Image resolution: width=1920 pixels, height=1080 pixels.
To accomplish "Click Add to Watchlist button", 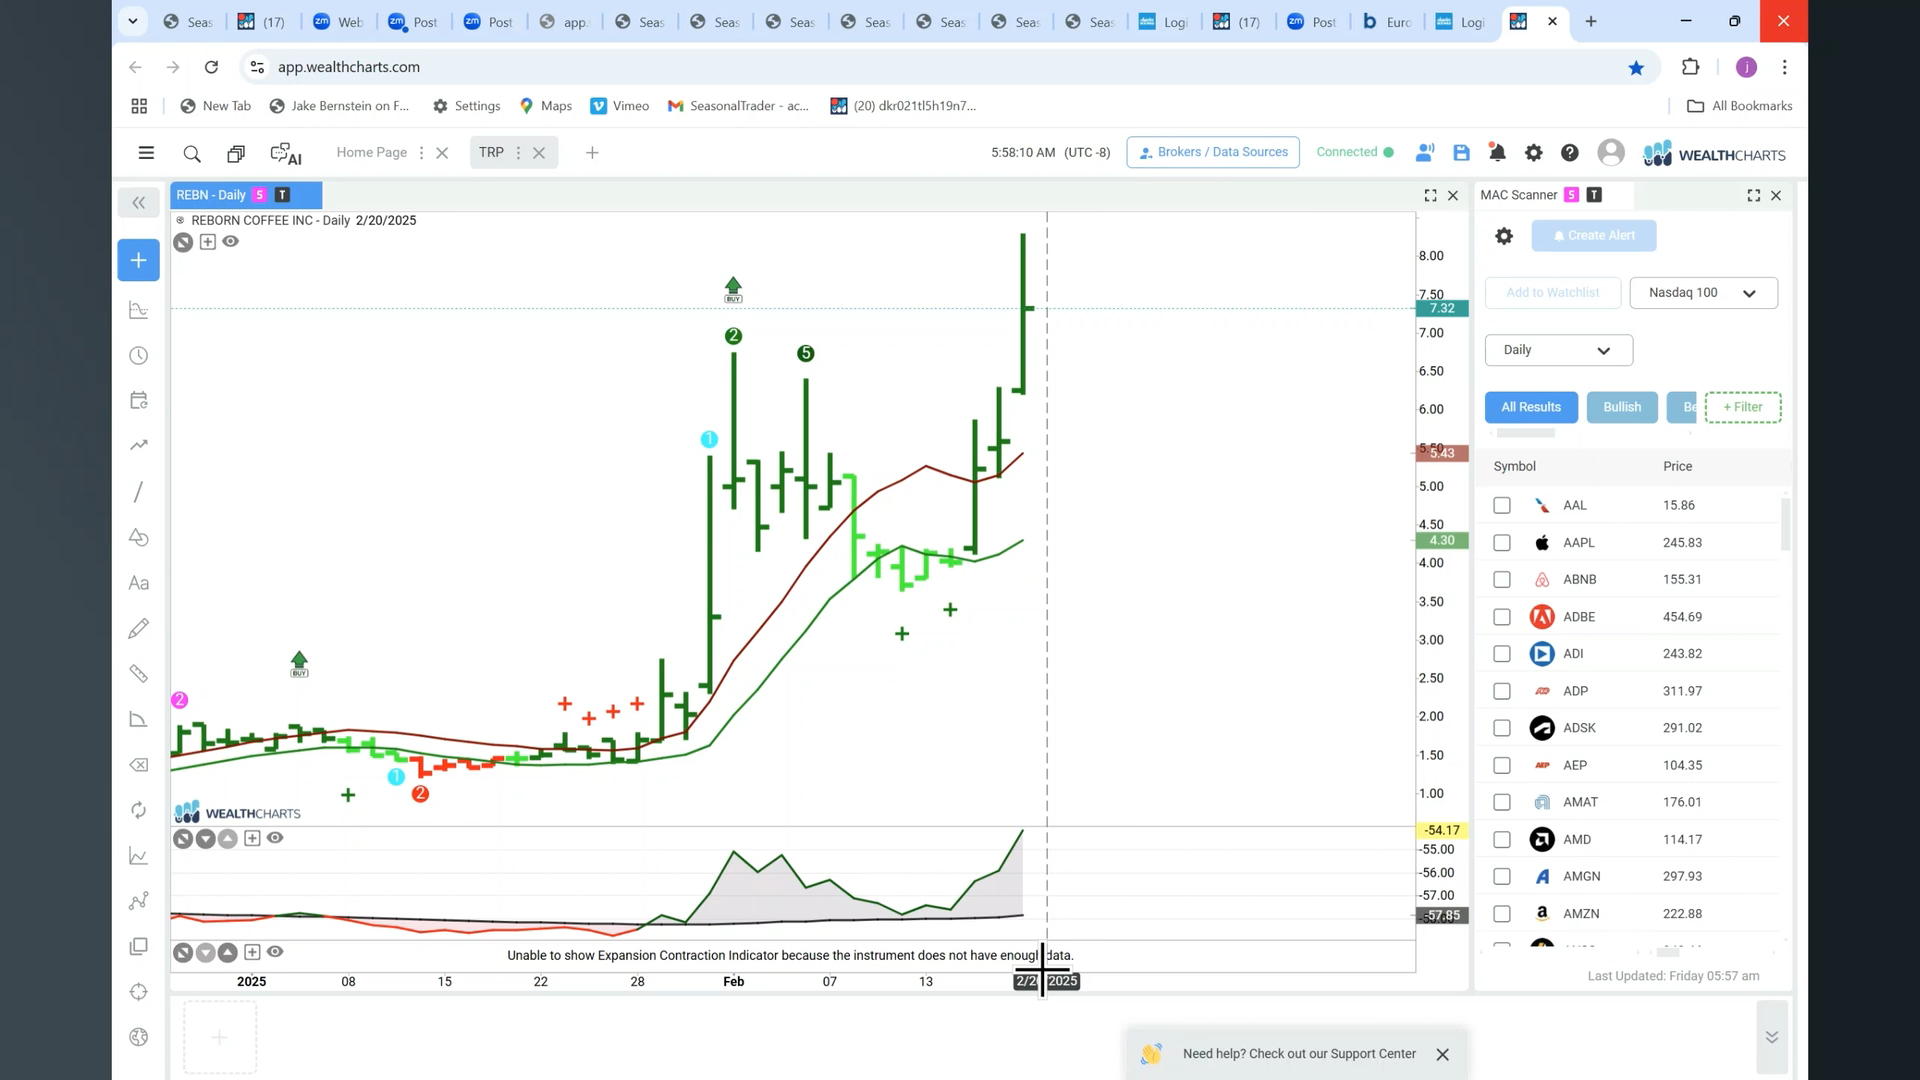I will click(1552, 293).
